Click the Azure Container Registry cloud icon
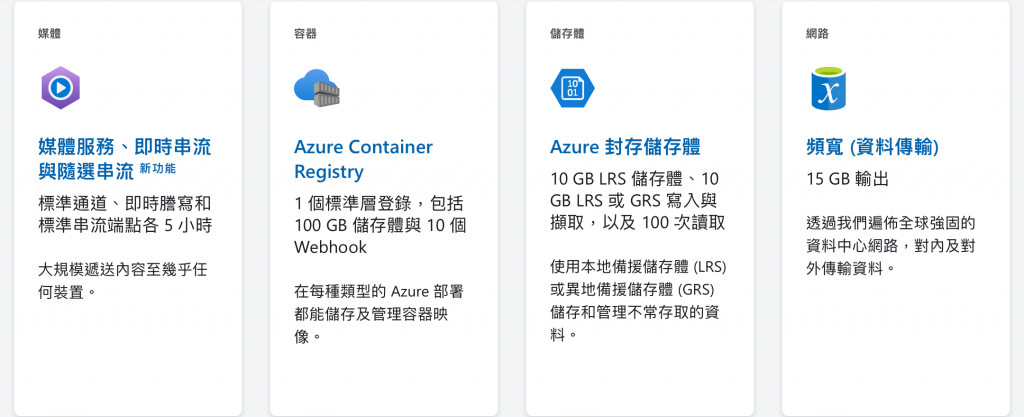The height and width of the screenshot is (417, 1024). click(318, 88)
